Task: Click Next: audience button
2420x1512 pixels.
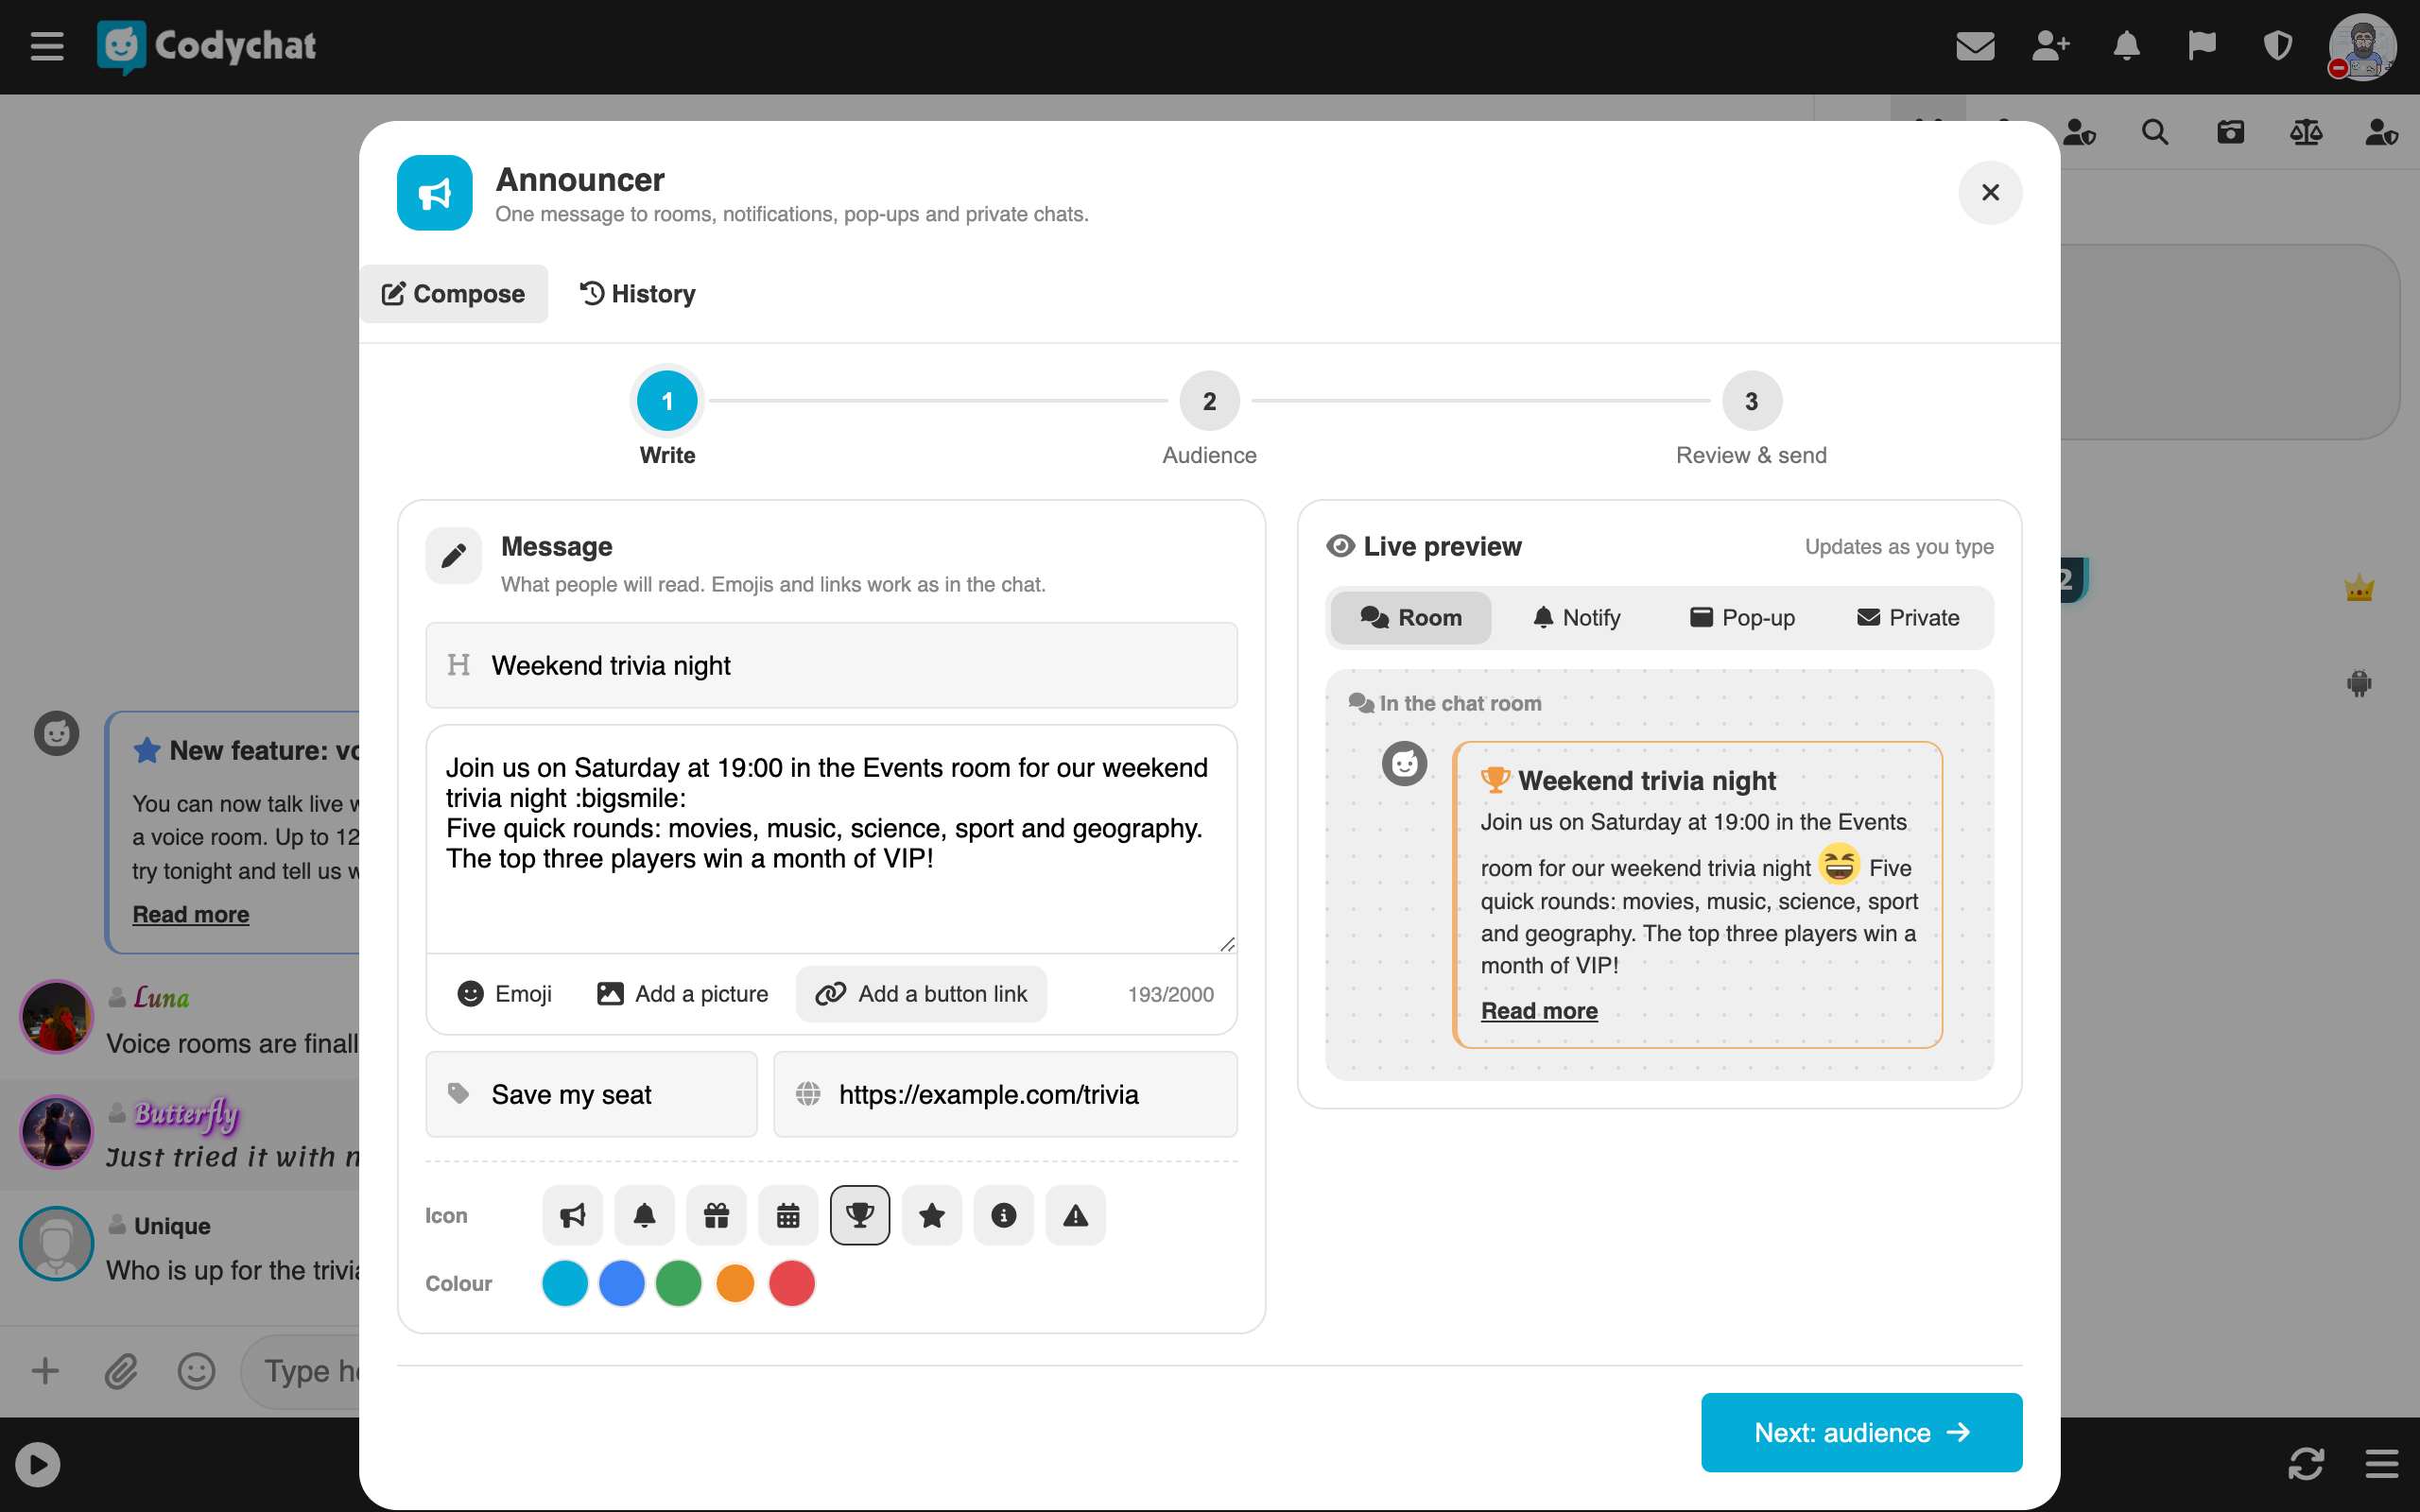Action: click(x=1861, y=1432)
